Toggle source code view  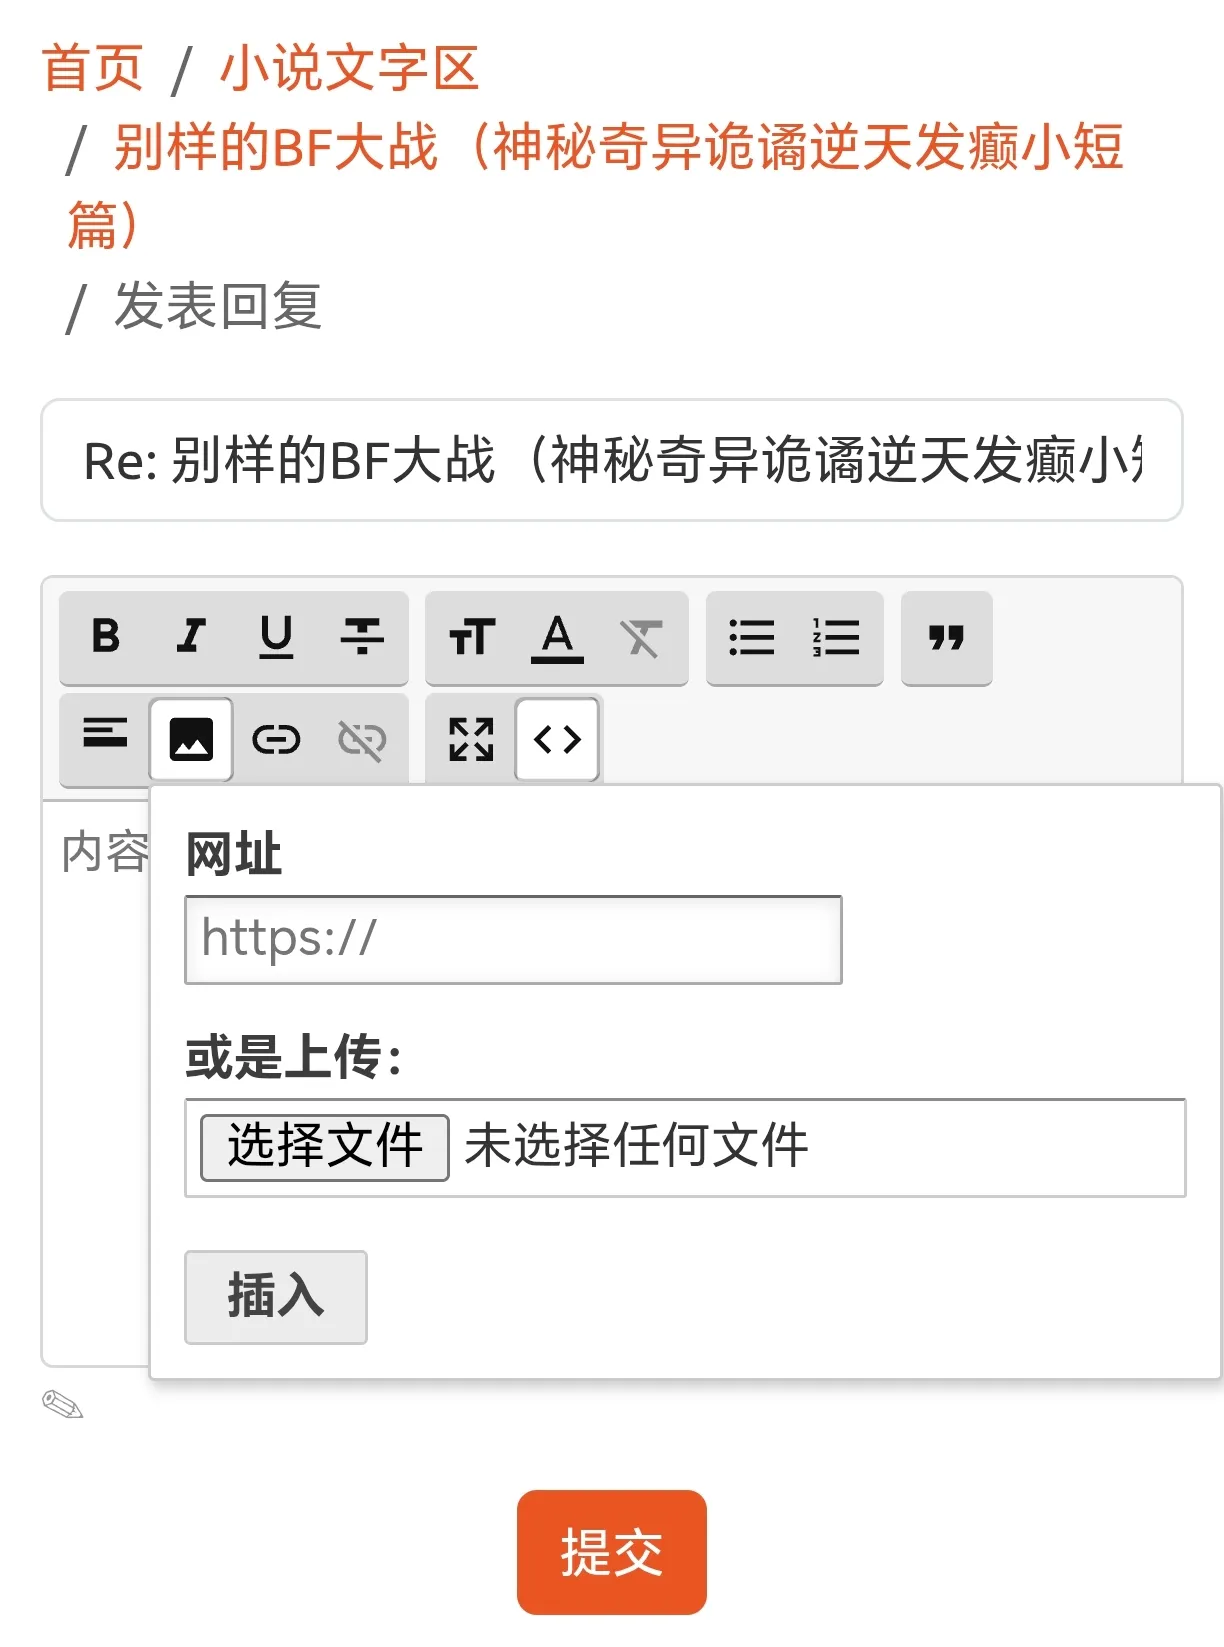coord(557,739)
